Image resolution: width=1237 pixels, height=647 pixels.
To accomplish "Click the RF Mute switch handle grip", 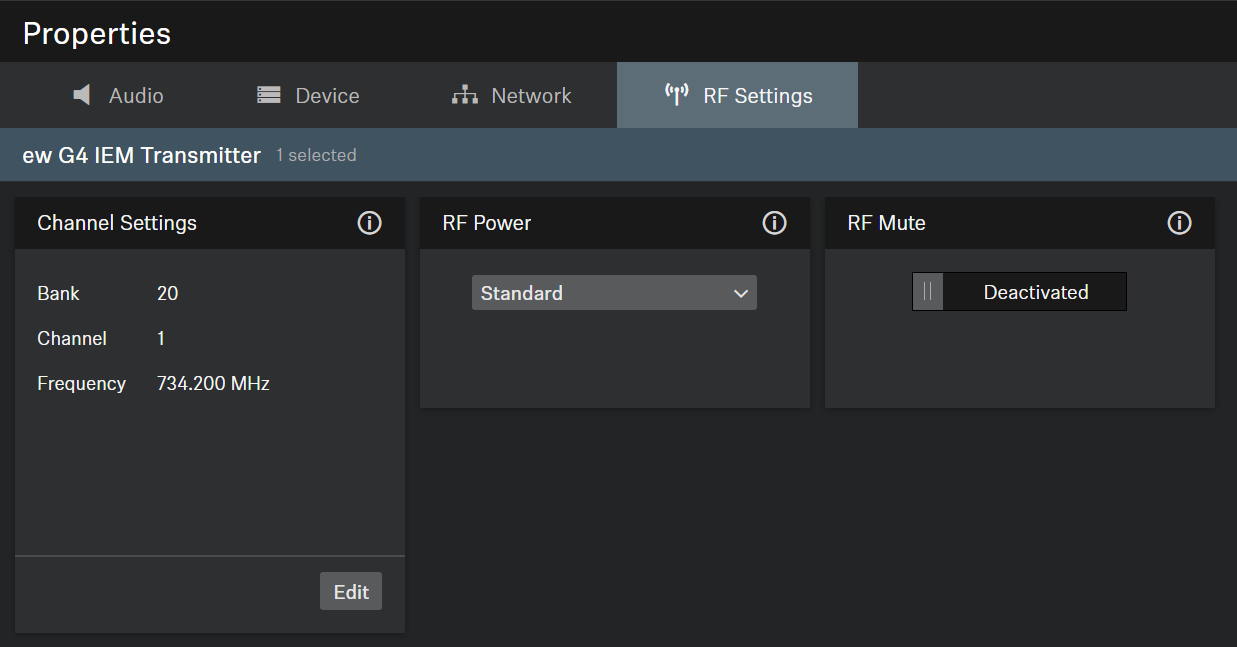I will point(928,292).
